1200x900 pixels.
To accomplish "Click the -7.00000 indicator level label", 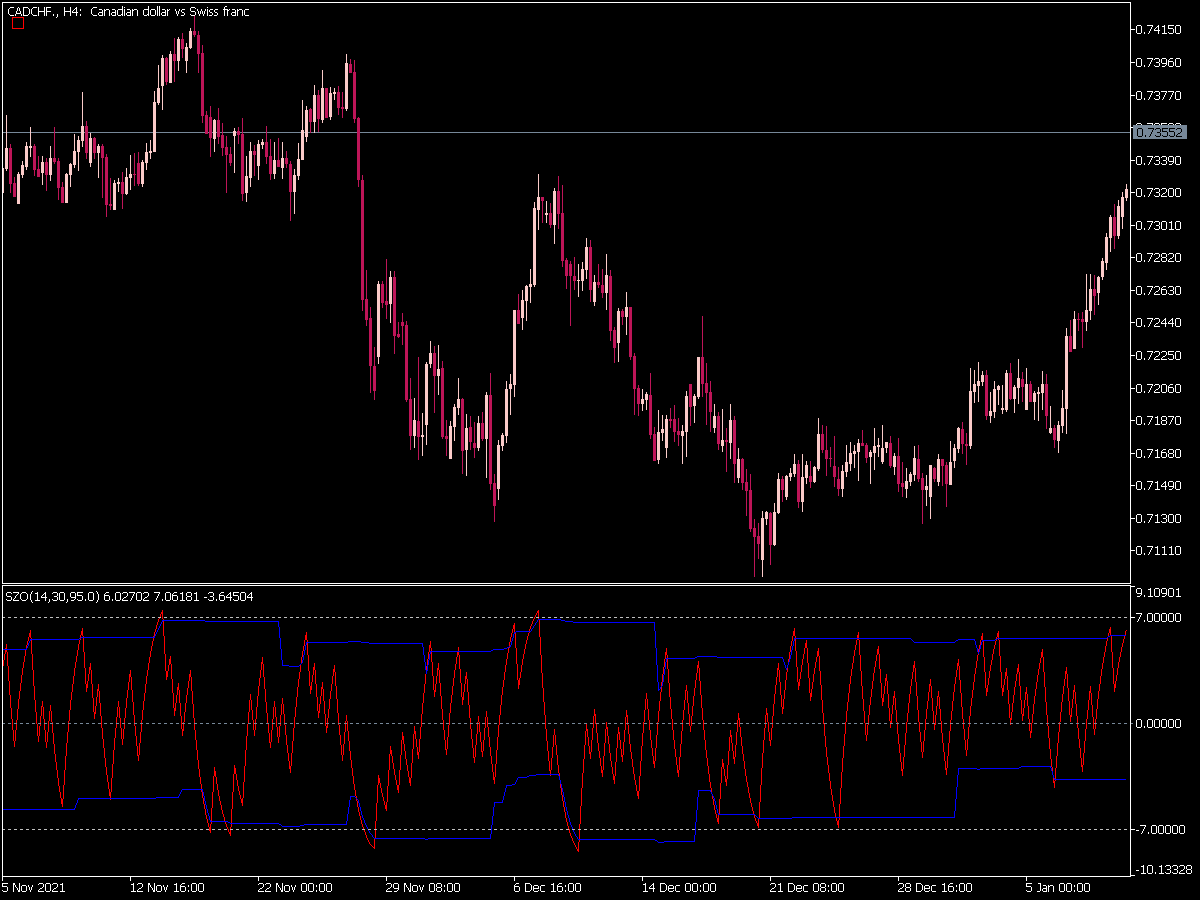I will coord(1162,829).
